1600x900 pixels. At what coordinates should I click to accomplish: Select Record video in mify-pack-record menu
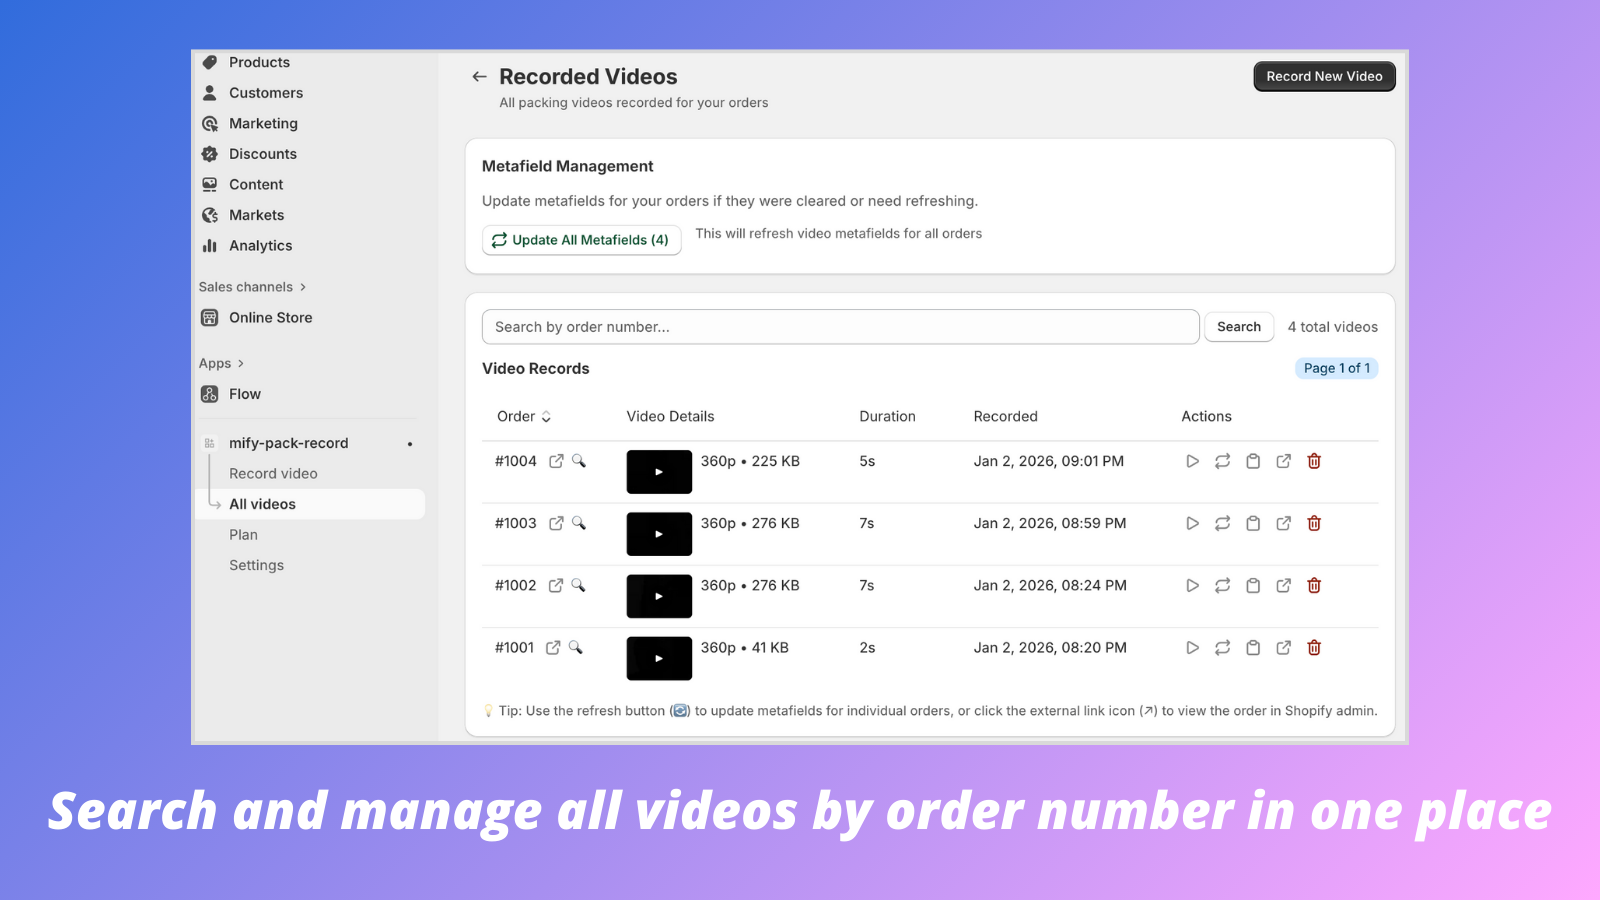click(x=273, y=473)
